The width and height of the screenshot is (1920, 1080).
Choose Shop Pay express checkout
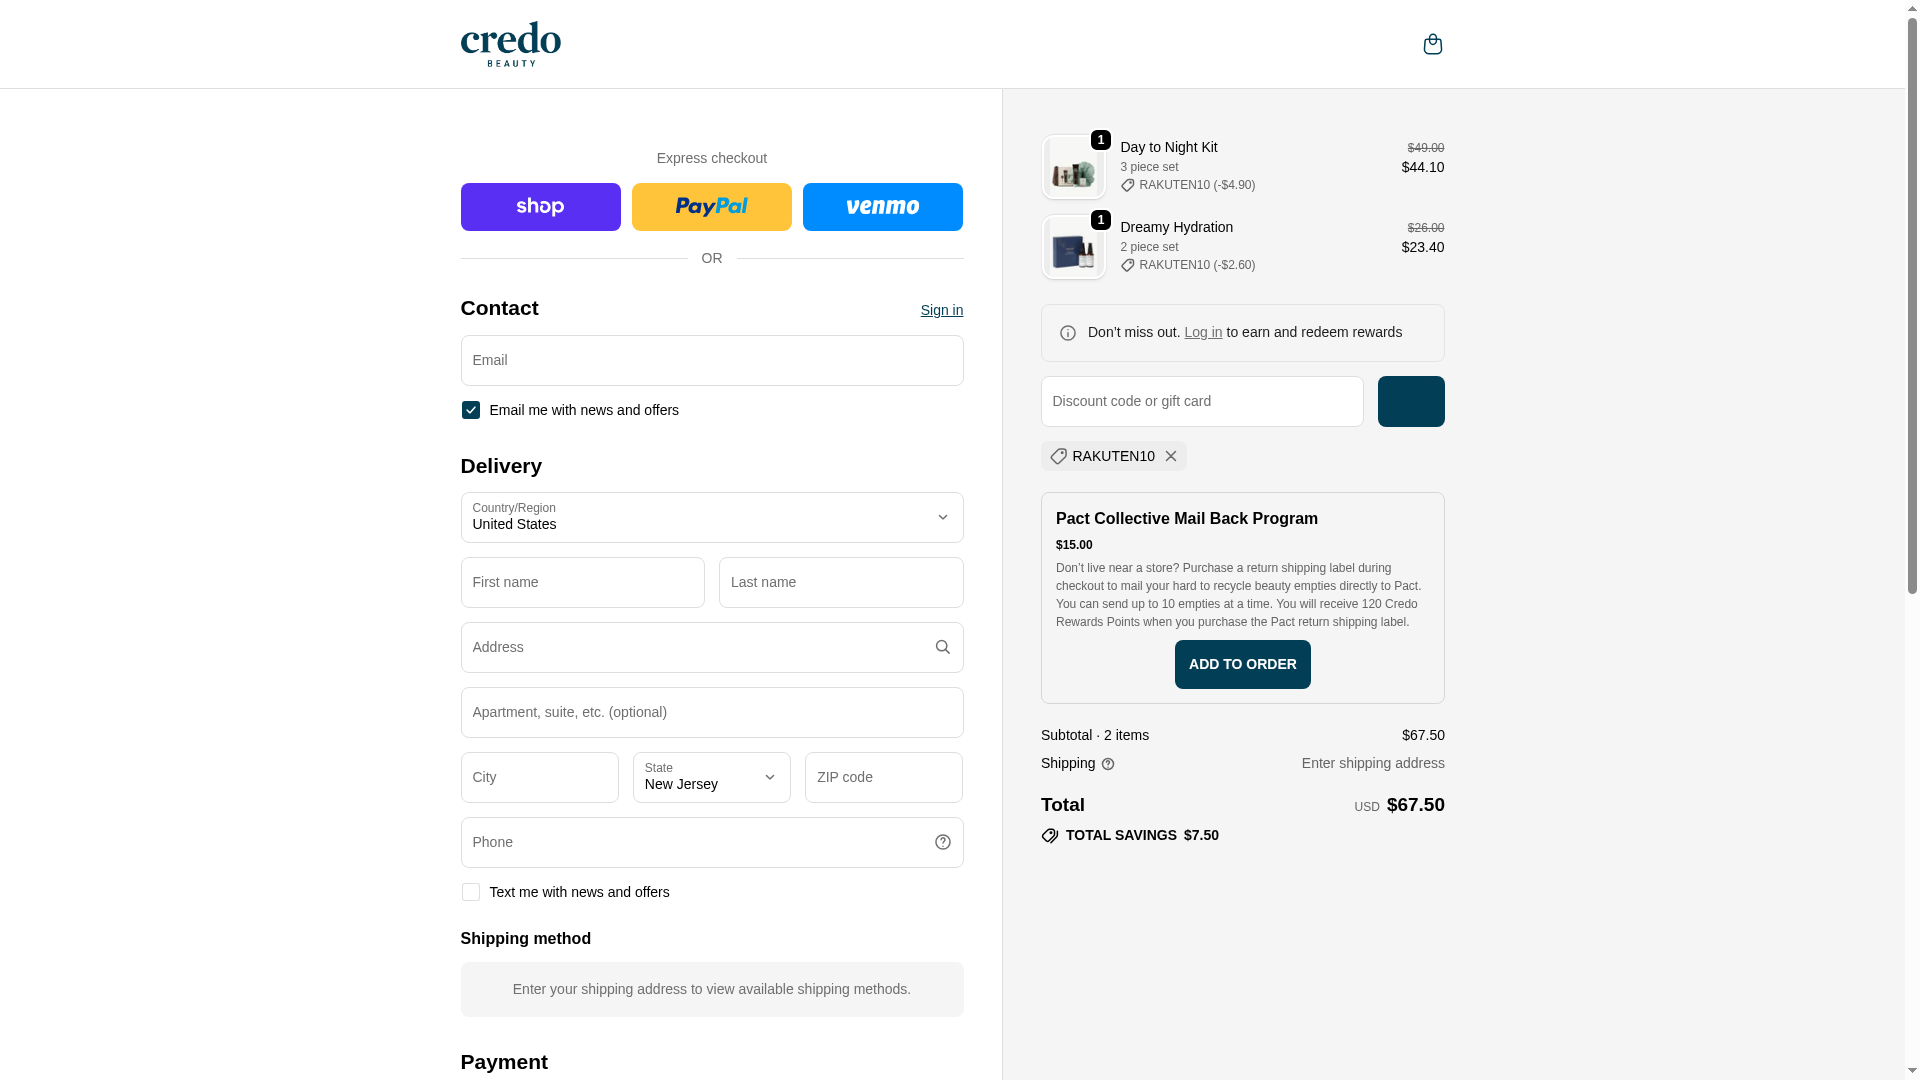(540, 207)
